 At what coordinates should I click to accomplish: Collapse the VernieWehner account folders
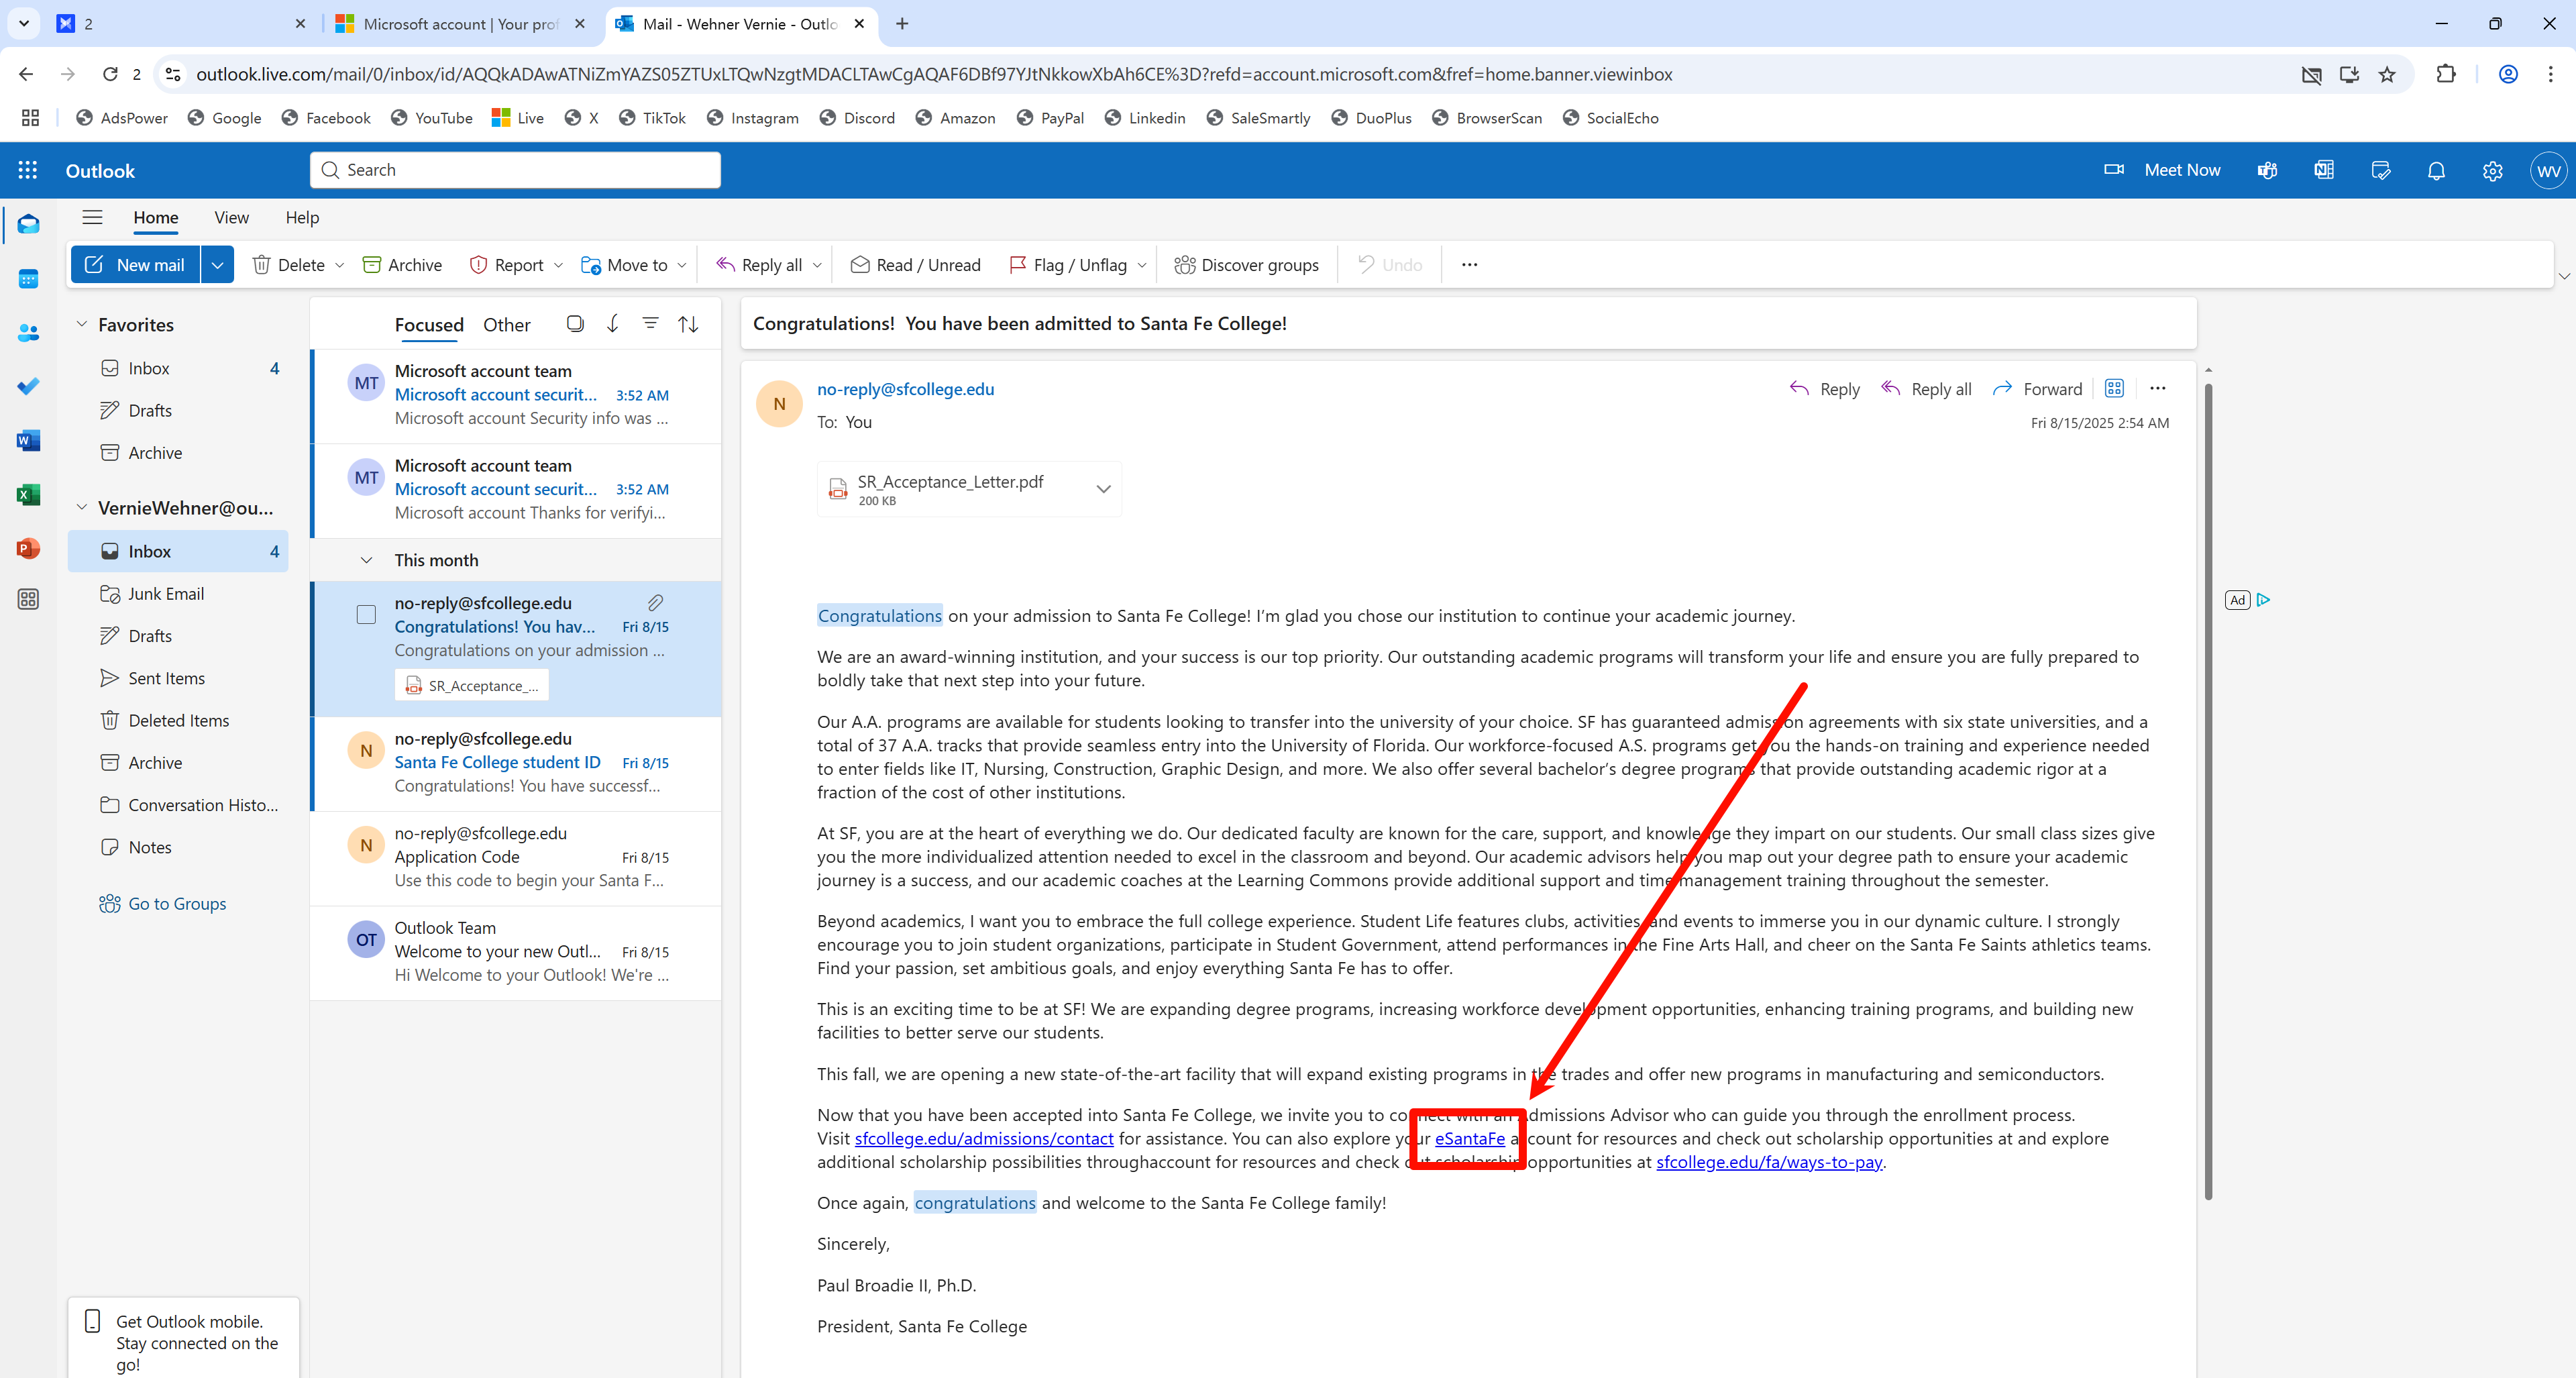82,507
